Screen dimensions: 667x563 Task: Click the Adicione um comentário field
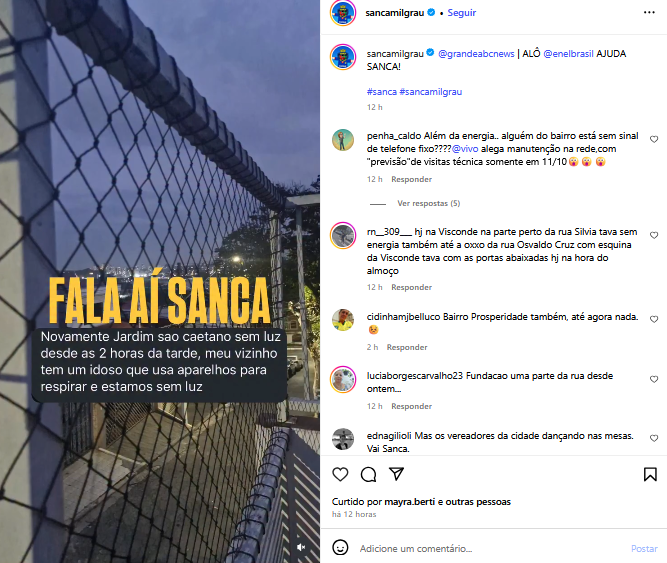pyautogui.click(x=491, y=549)
